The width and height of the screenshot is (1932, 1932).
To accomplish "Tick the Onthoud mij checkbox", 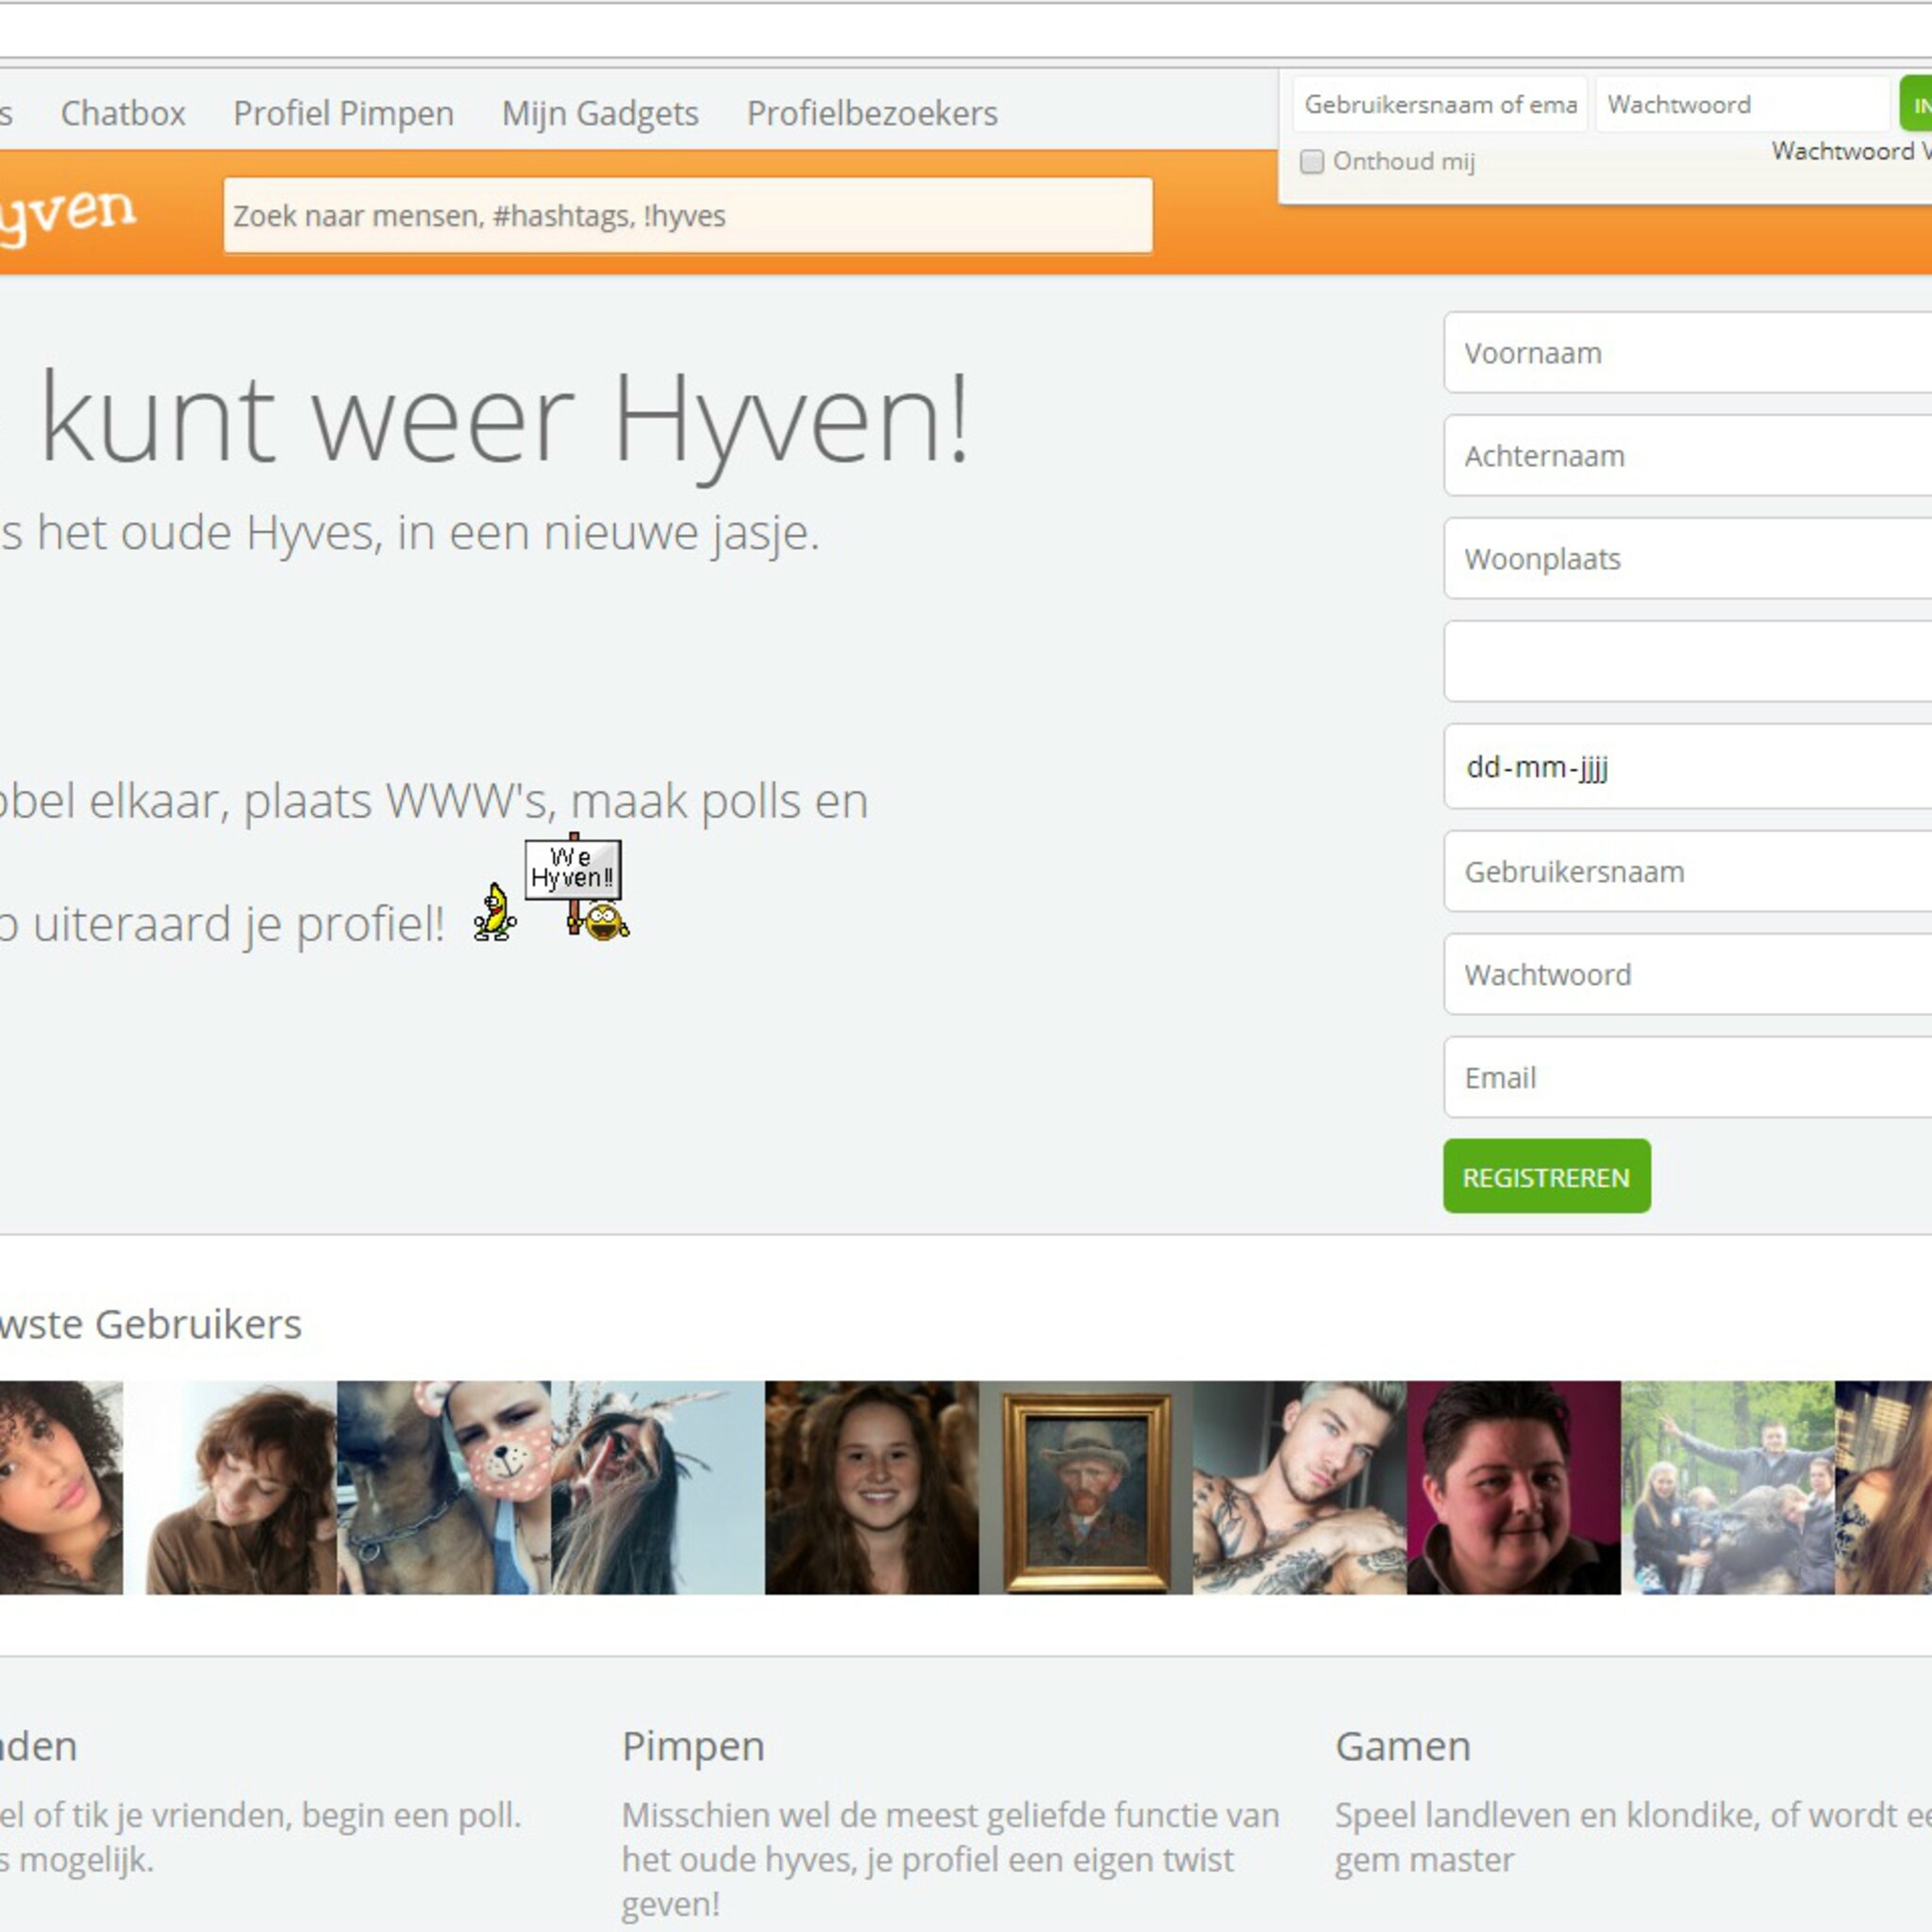I will click(1311, 161).
